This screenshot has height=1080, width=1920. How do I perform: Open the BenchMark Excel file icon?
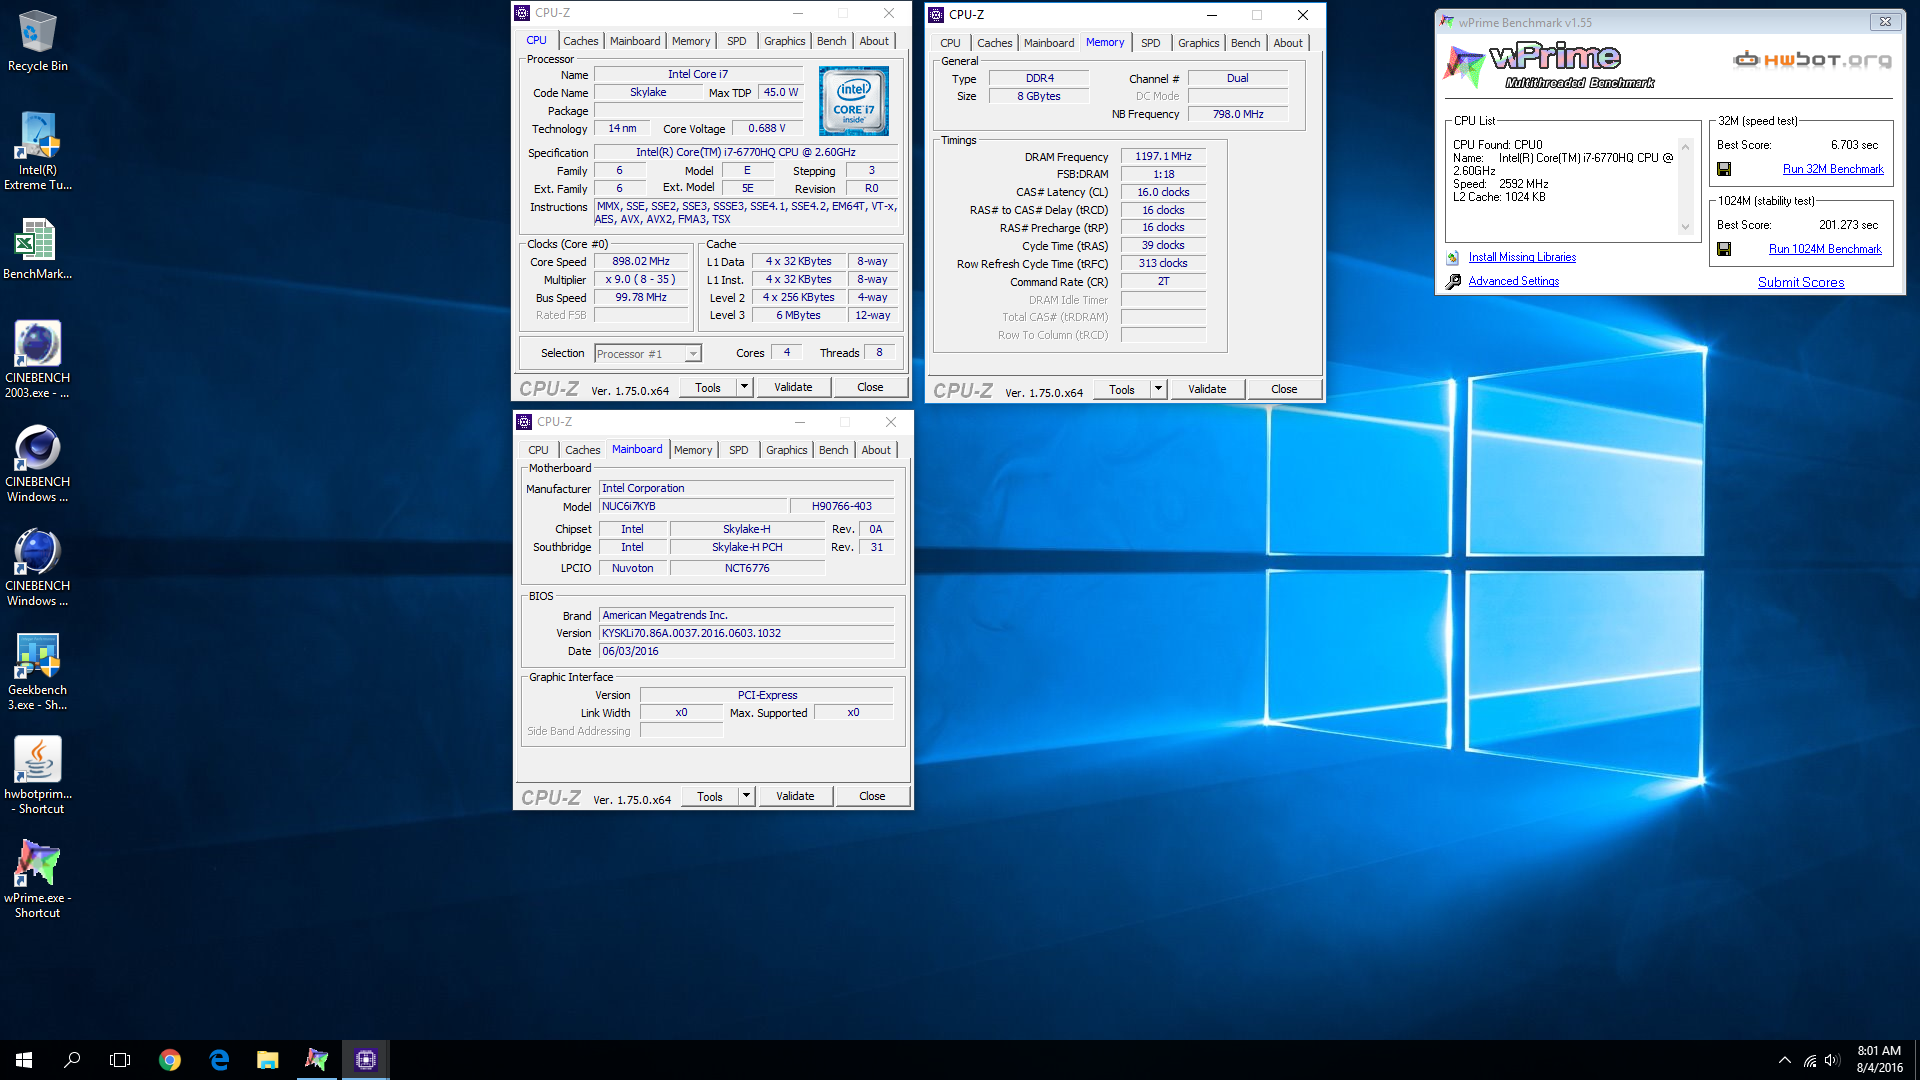pyautogui.click(x=37, y=250)
